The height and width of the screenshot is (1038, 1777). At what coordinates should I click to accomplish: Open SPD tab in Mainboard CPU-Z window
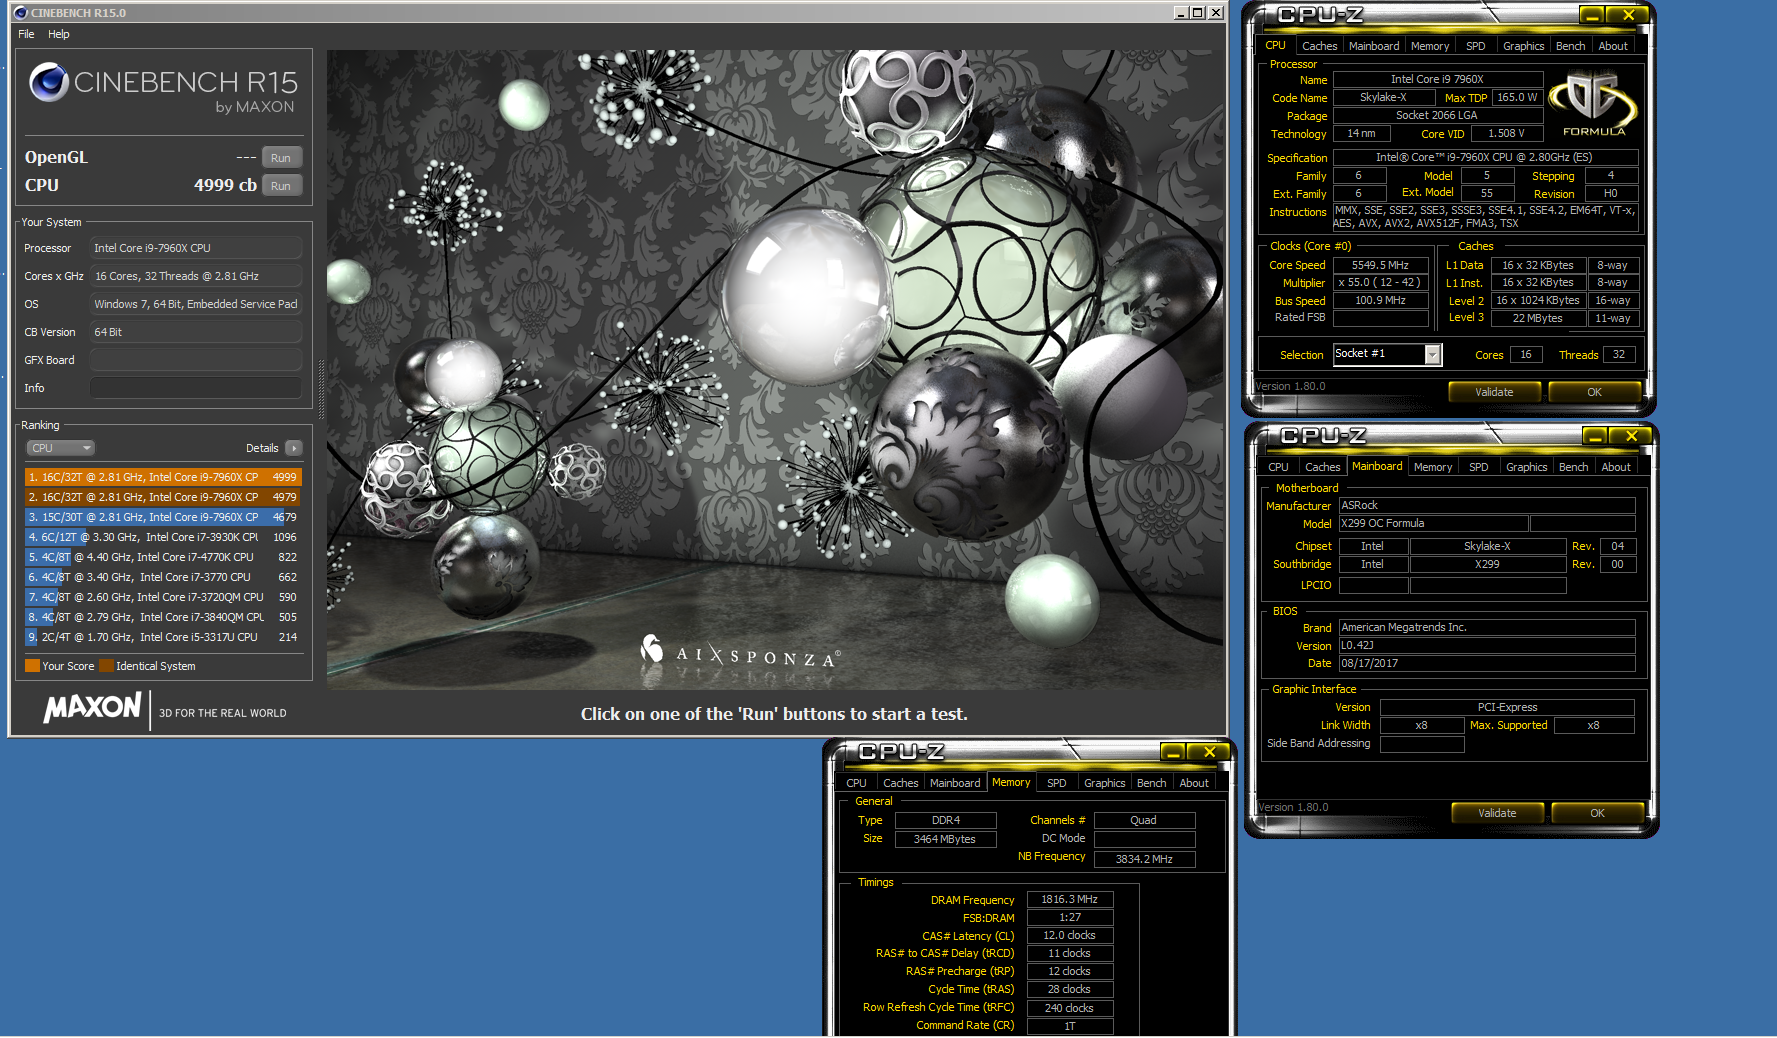click(1479, 467)
